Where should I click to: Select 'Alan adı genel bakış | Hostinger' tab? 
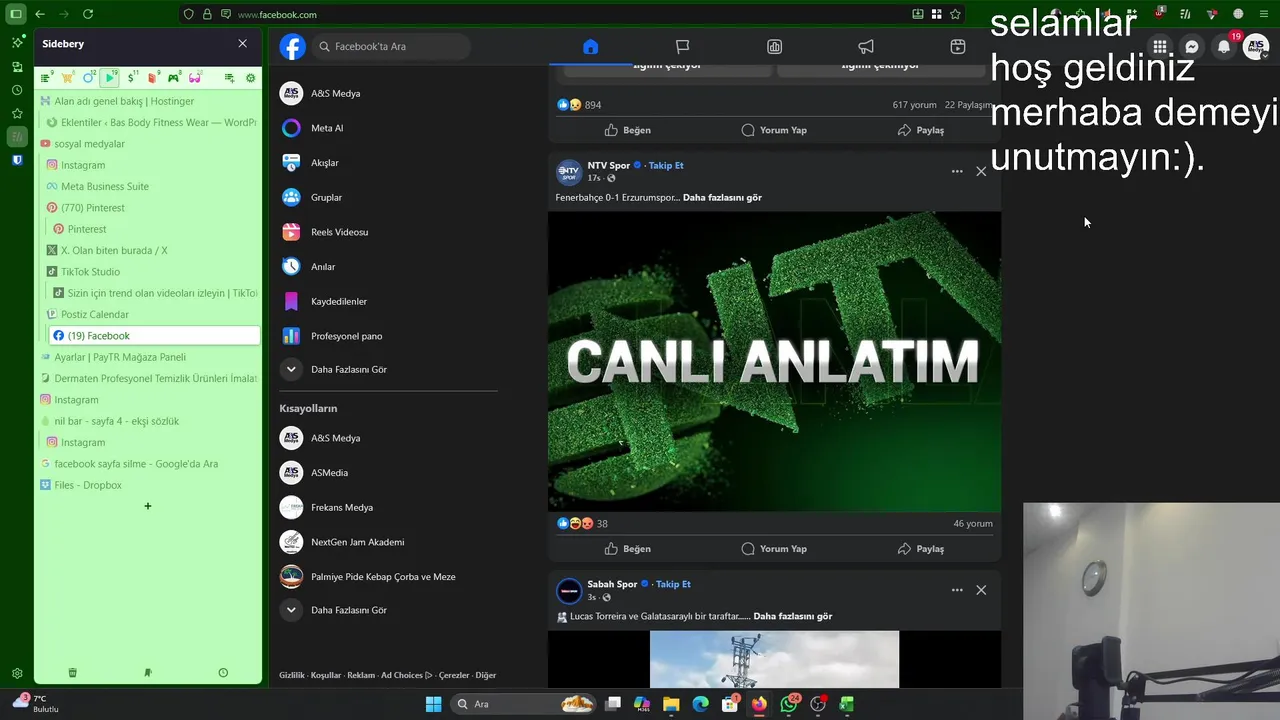click(x=148, y=101)
